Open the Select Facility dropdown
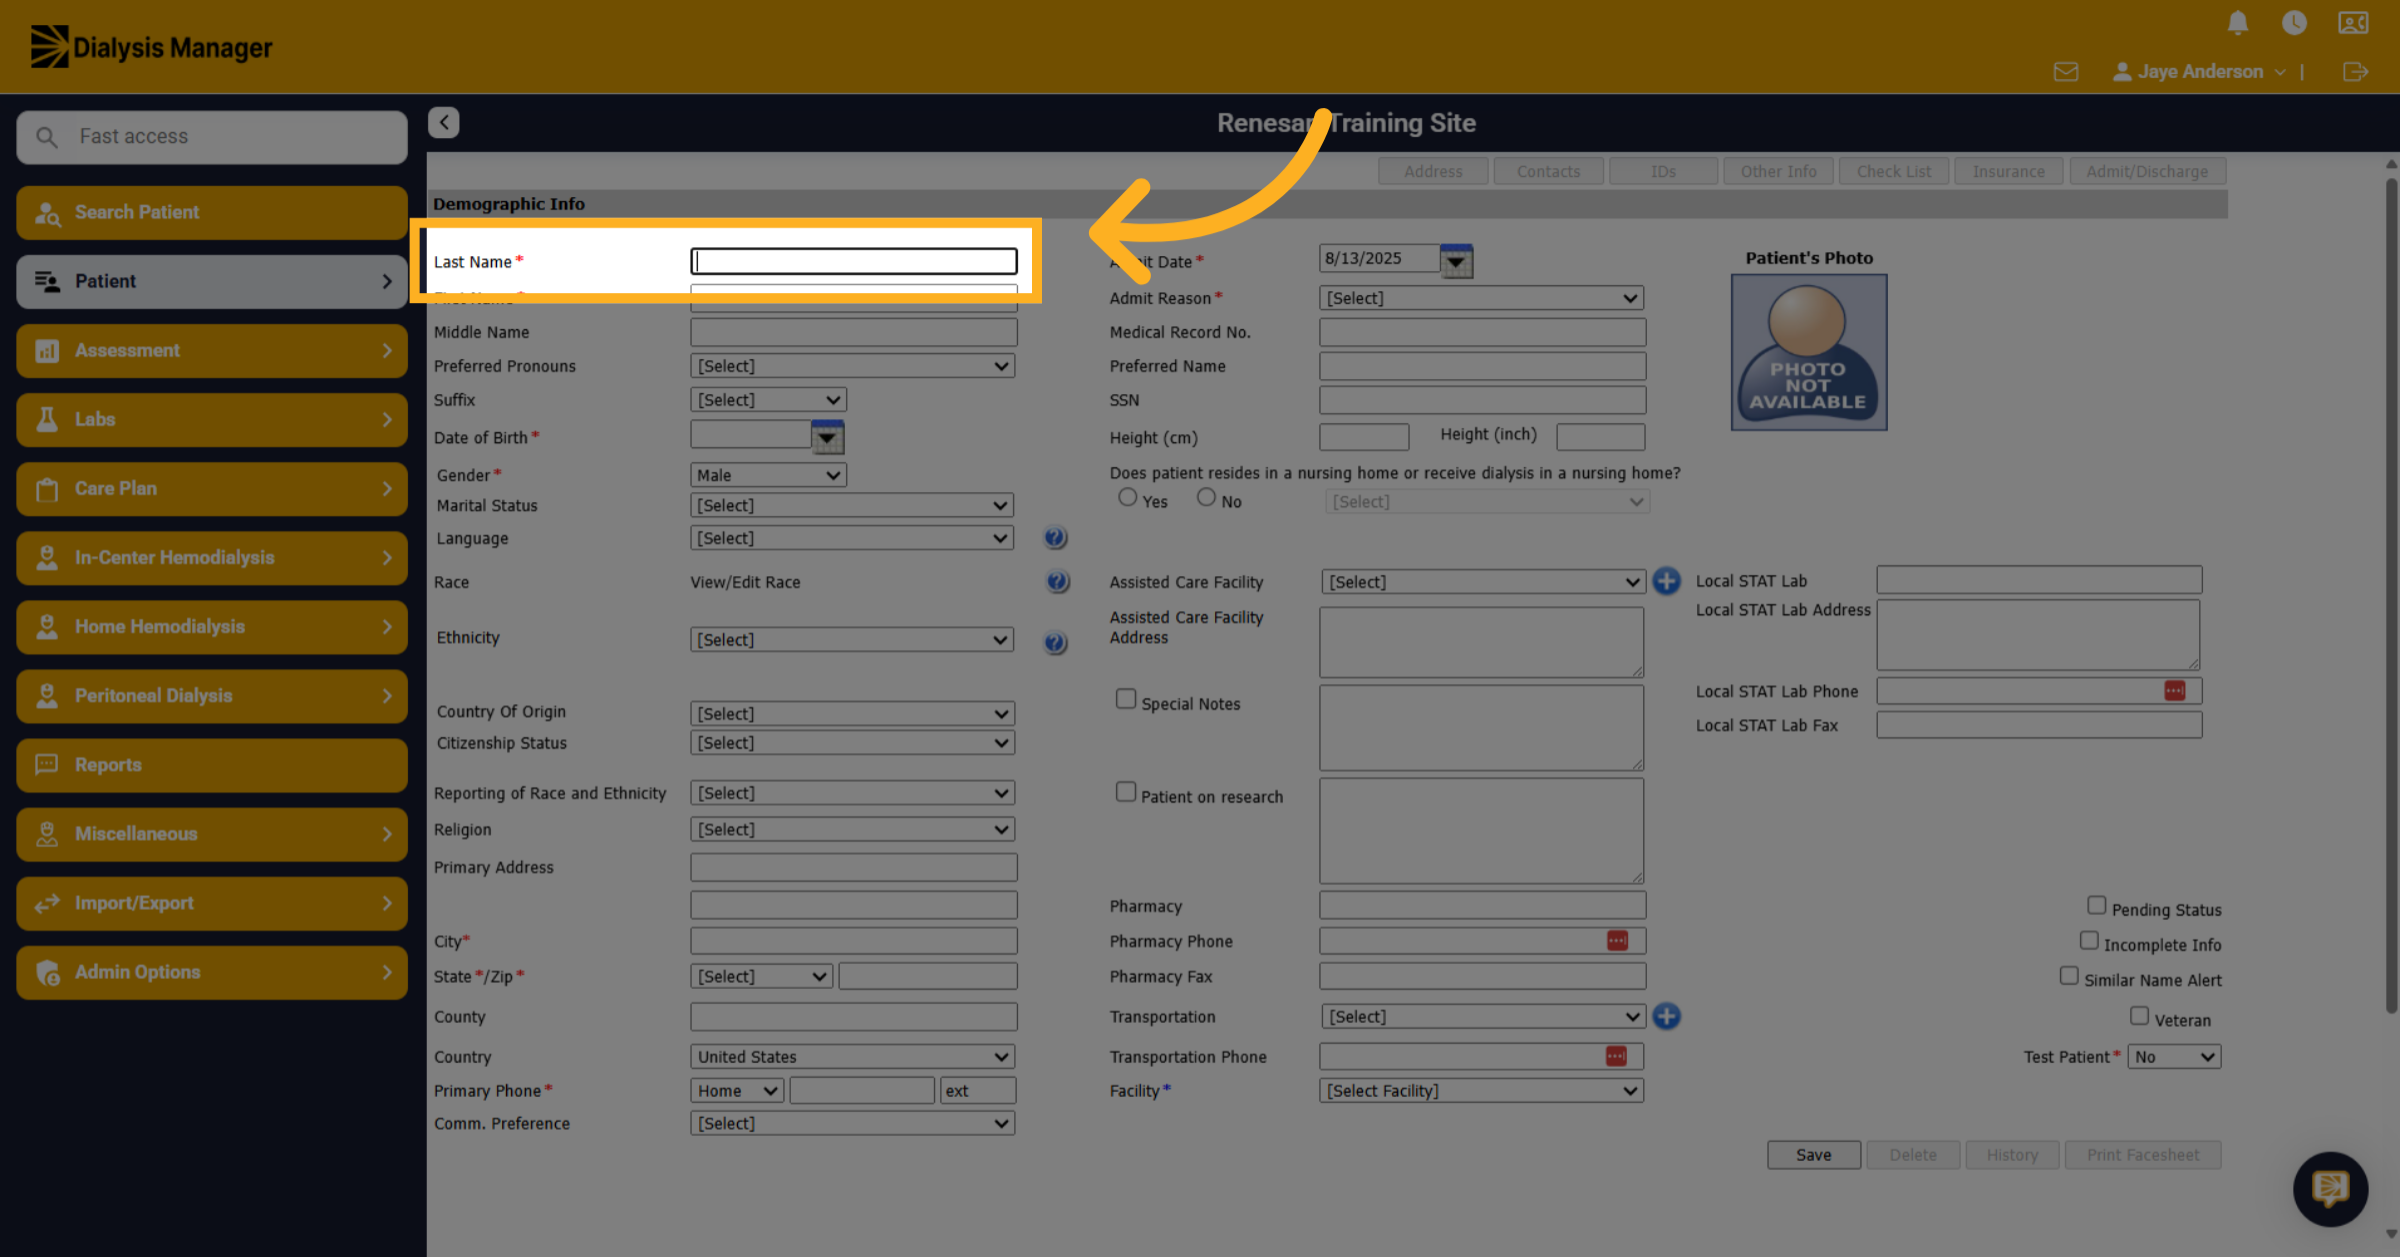The height and width of the screenshot is (1257, 2400). [x=1481, y=1091]
